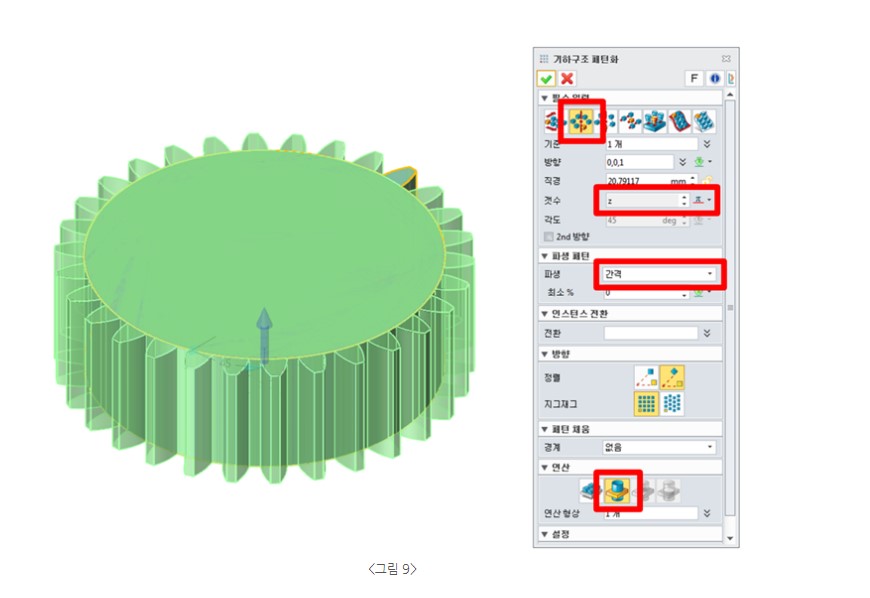Select the first 연산 base operation icon
The image size is (870, 598).
tap(590, 491)
